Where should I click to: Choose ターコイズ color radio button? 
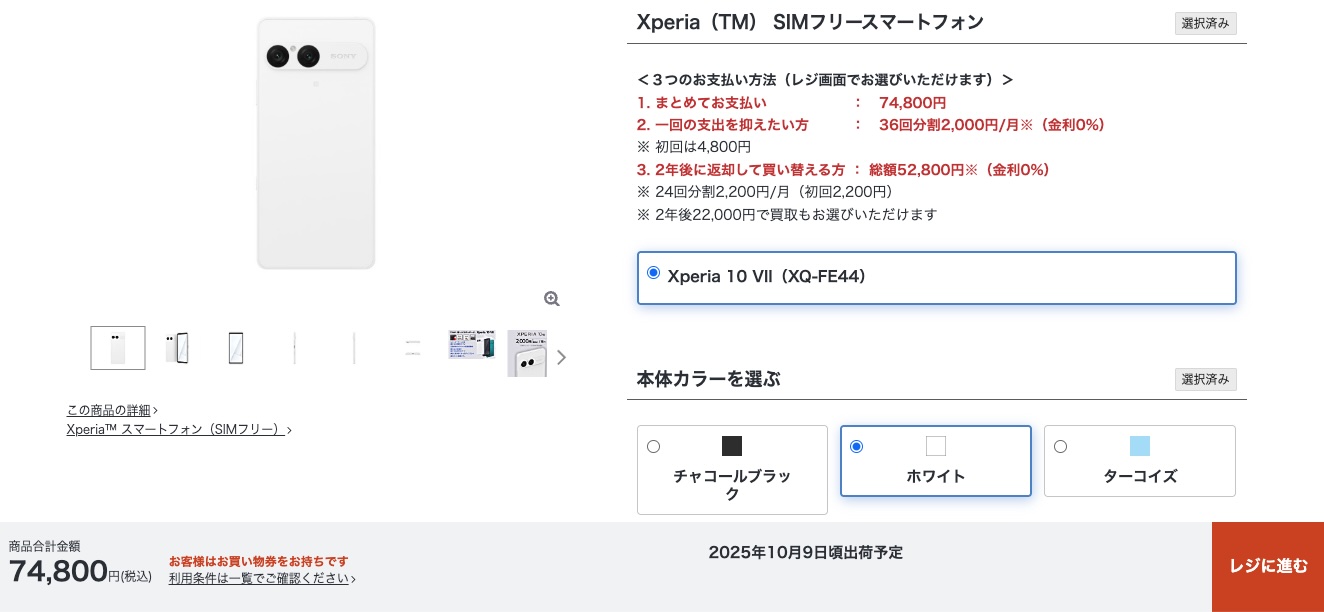[1061, 447]
